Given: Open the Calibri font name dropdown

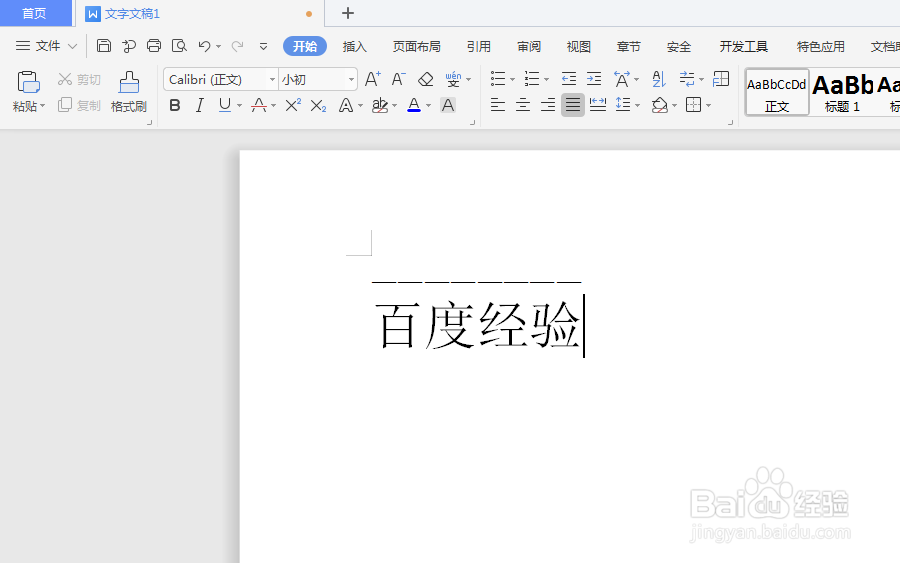Looking at the screenshot, I should click(x=273, y=79).
